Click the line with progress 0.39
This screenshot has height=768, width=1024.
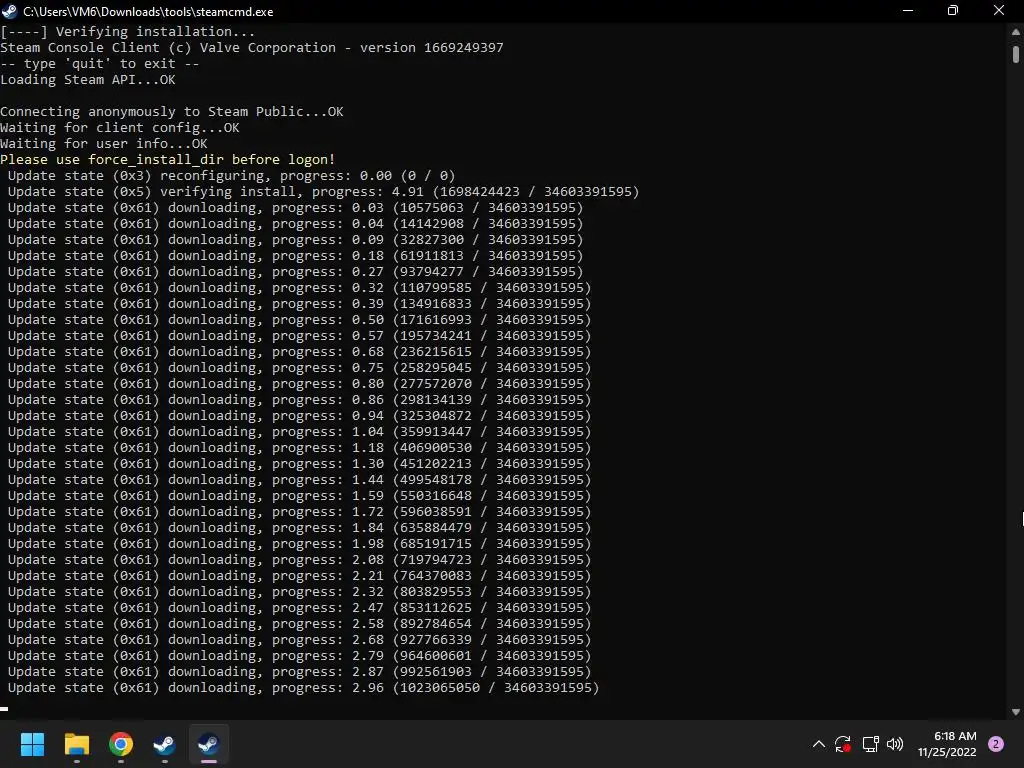pyautogui.click(x=299, y=304)
